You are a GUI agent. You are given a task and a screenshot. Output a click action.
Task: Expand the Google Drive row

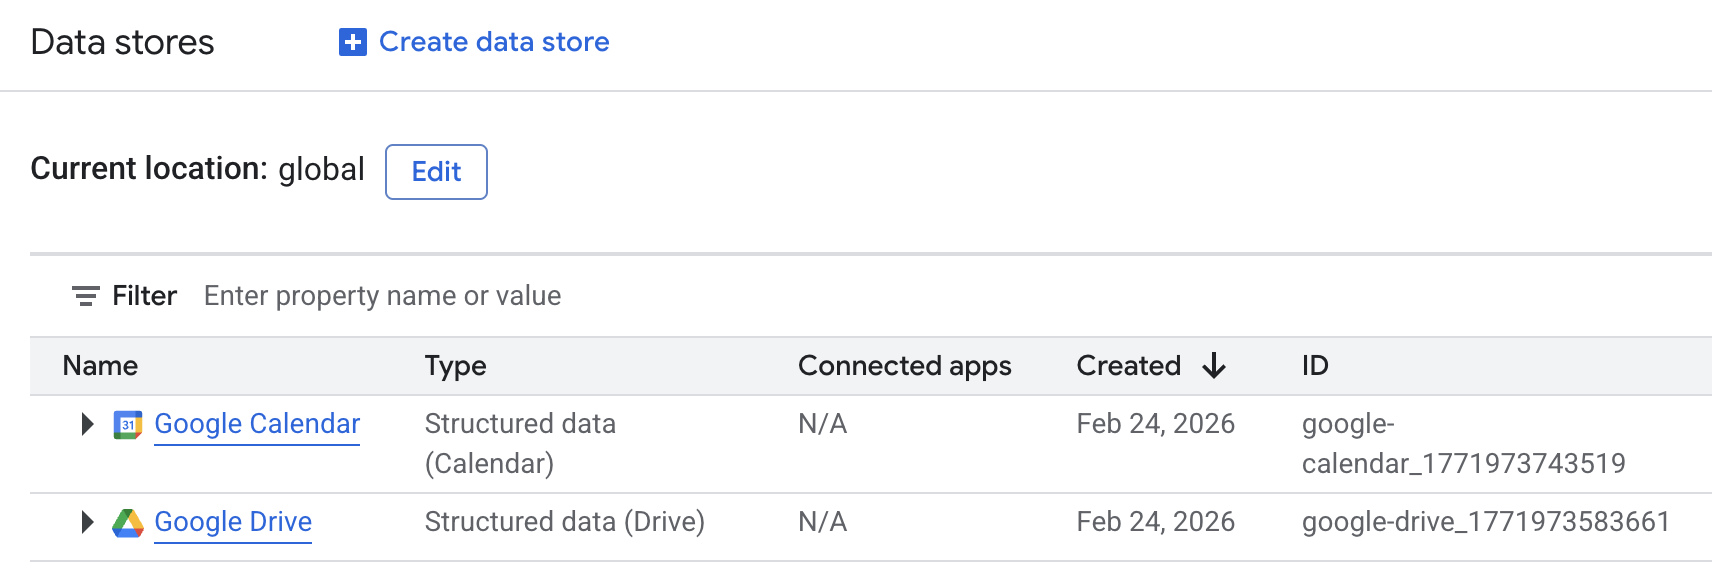(87, 522)
